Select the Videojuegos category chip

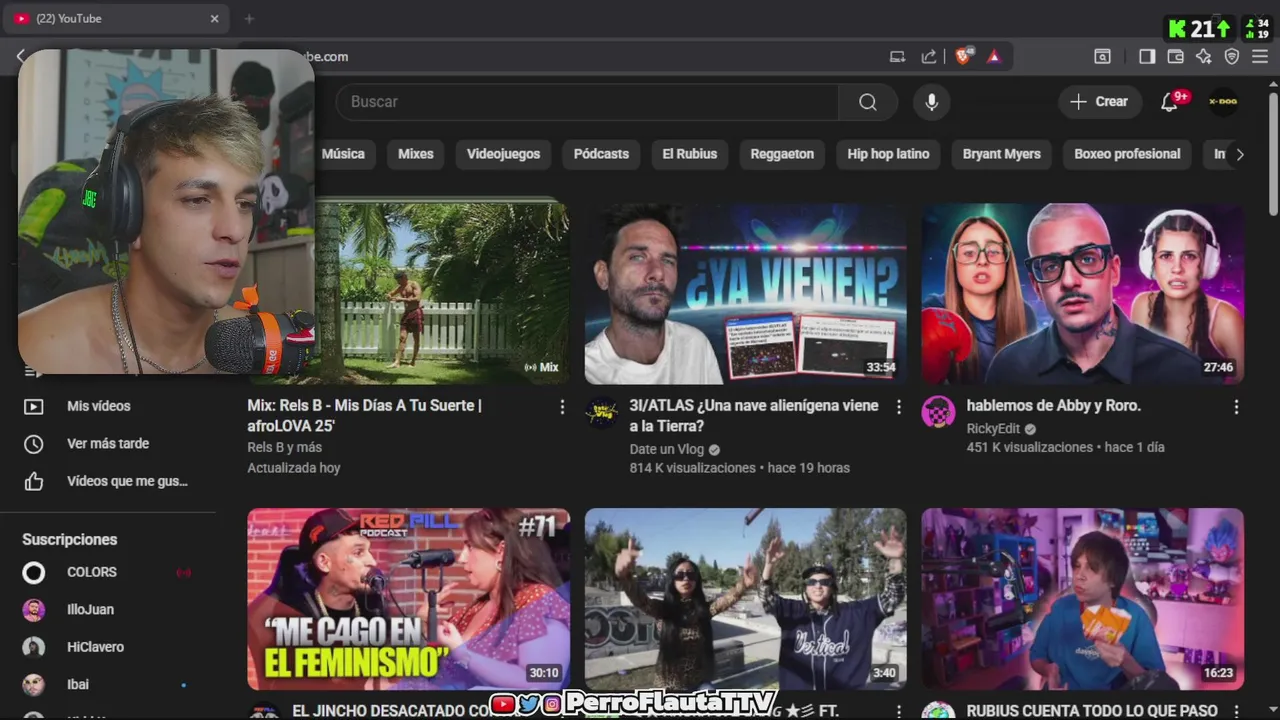coord(503,154)
